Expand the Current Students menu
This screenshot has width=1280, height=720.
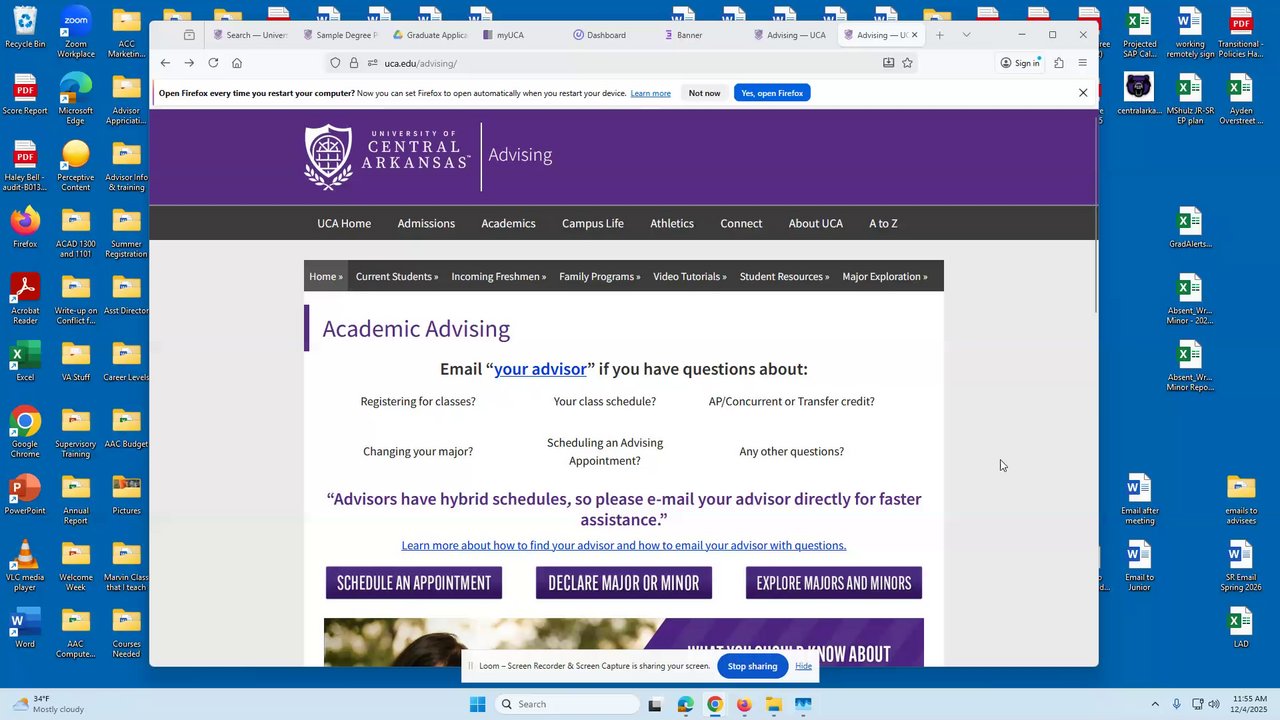click(397, 276)
